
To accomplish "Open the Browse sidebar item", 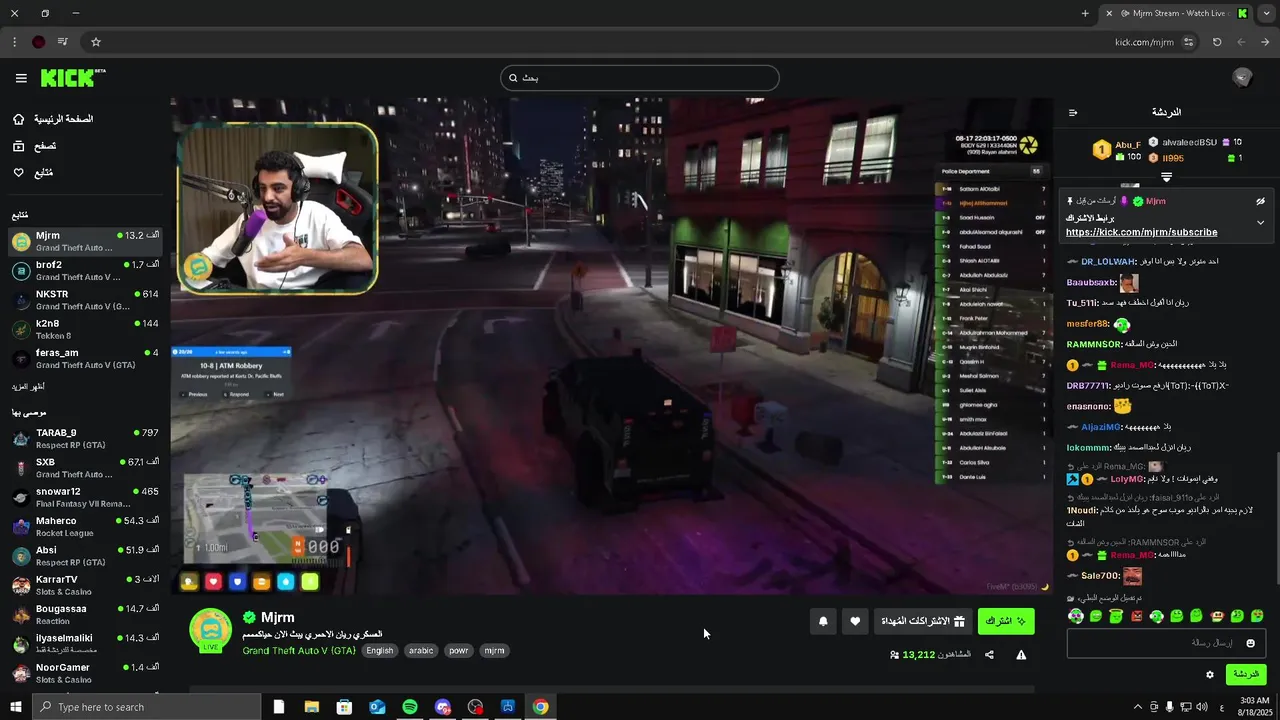I will (34, 146).
